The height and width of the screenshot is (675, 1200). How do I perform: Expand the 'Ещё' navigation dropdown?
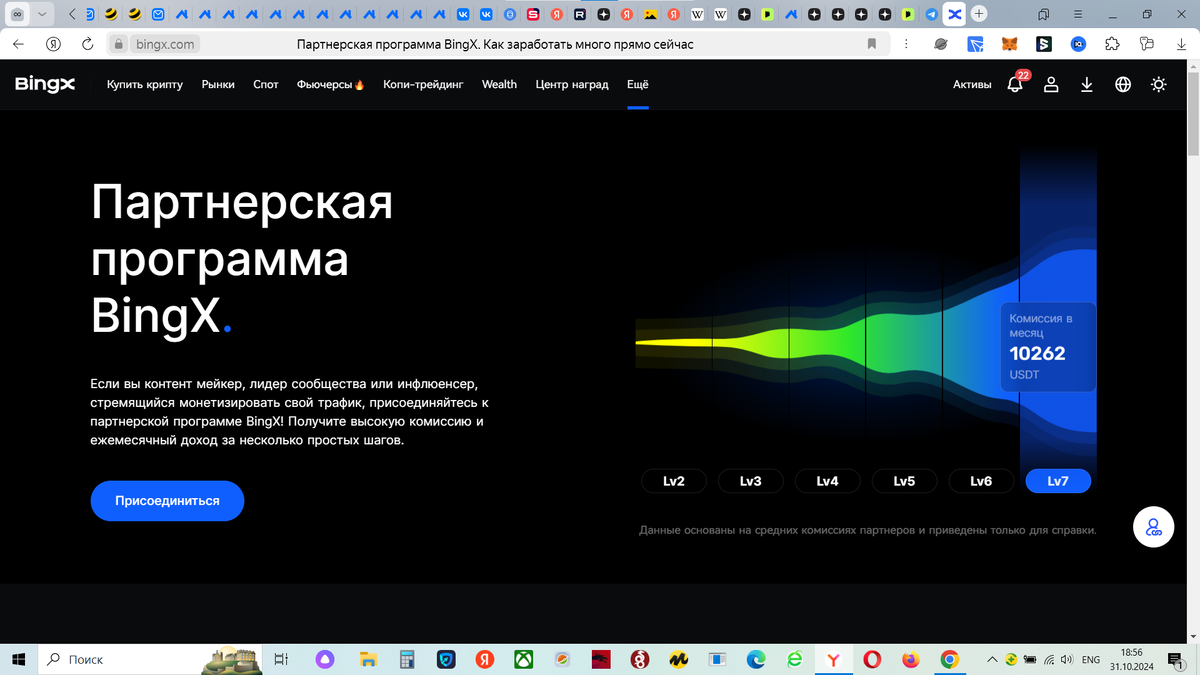tap(638, 85)
